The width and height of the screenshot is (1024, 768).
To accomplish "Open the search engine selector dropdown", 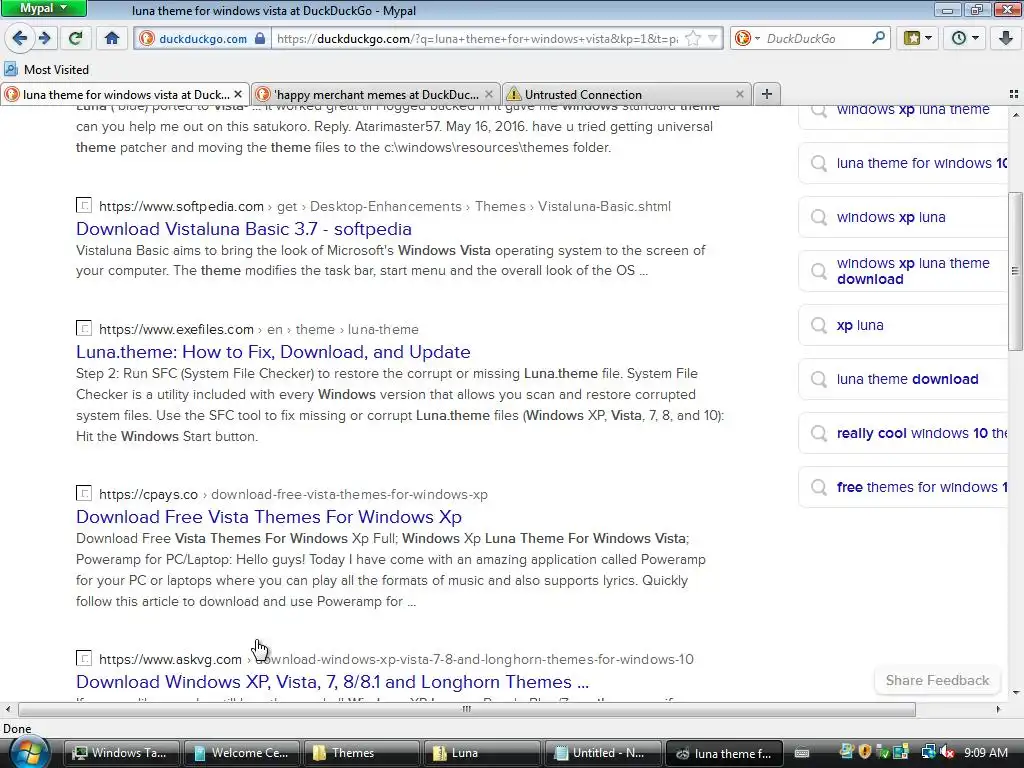I will 746,39.
